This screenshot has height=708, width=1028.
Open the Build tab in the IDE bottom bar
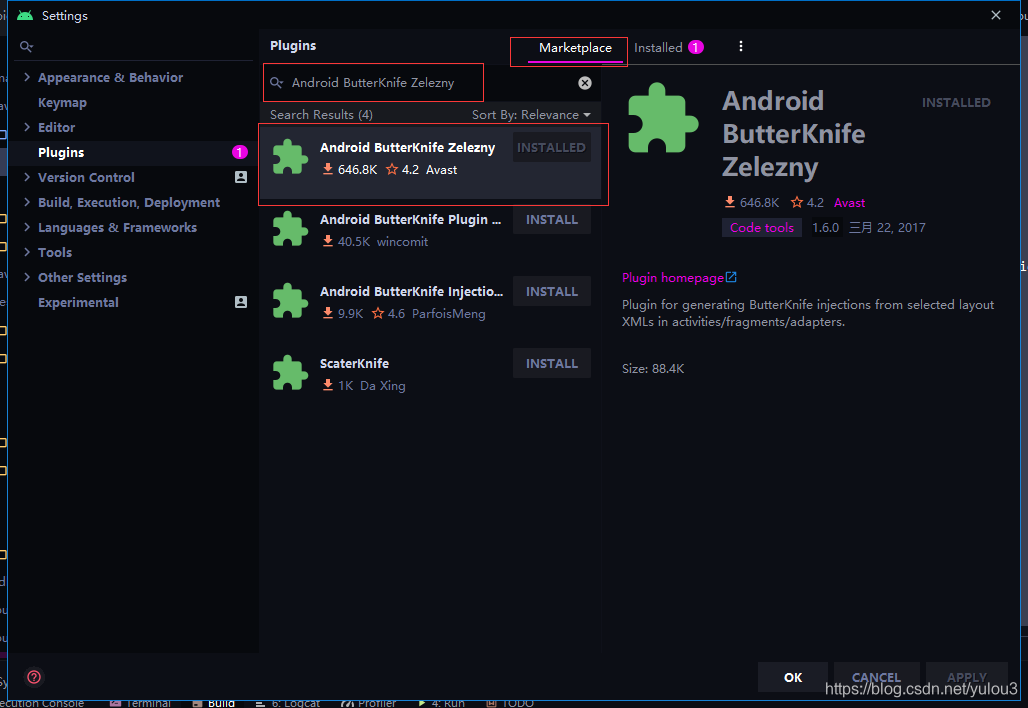(x=214, y=703)
